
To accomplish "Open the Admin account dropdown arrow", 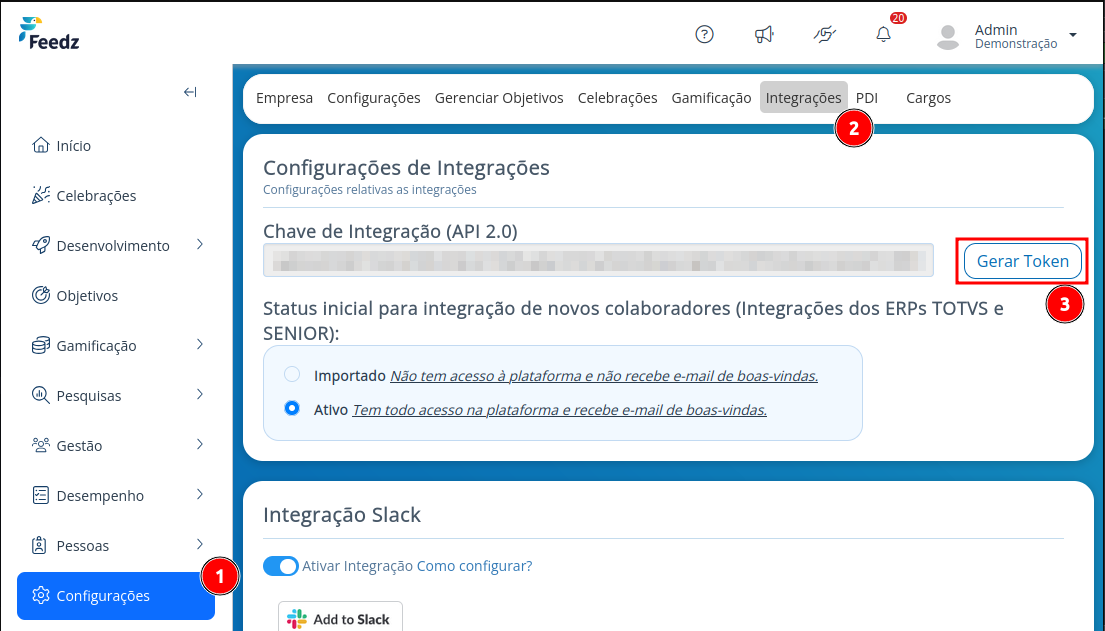I will tap(1073, 35).
